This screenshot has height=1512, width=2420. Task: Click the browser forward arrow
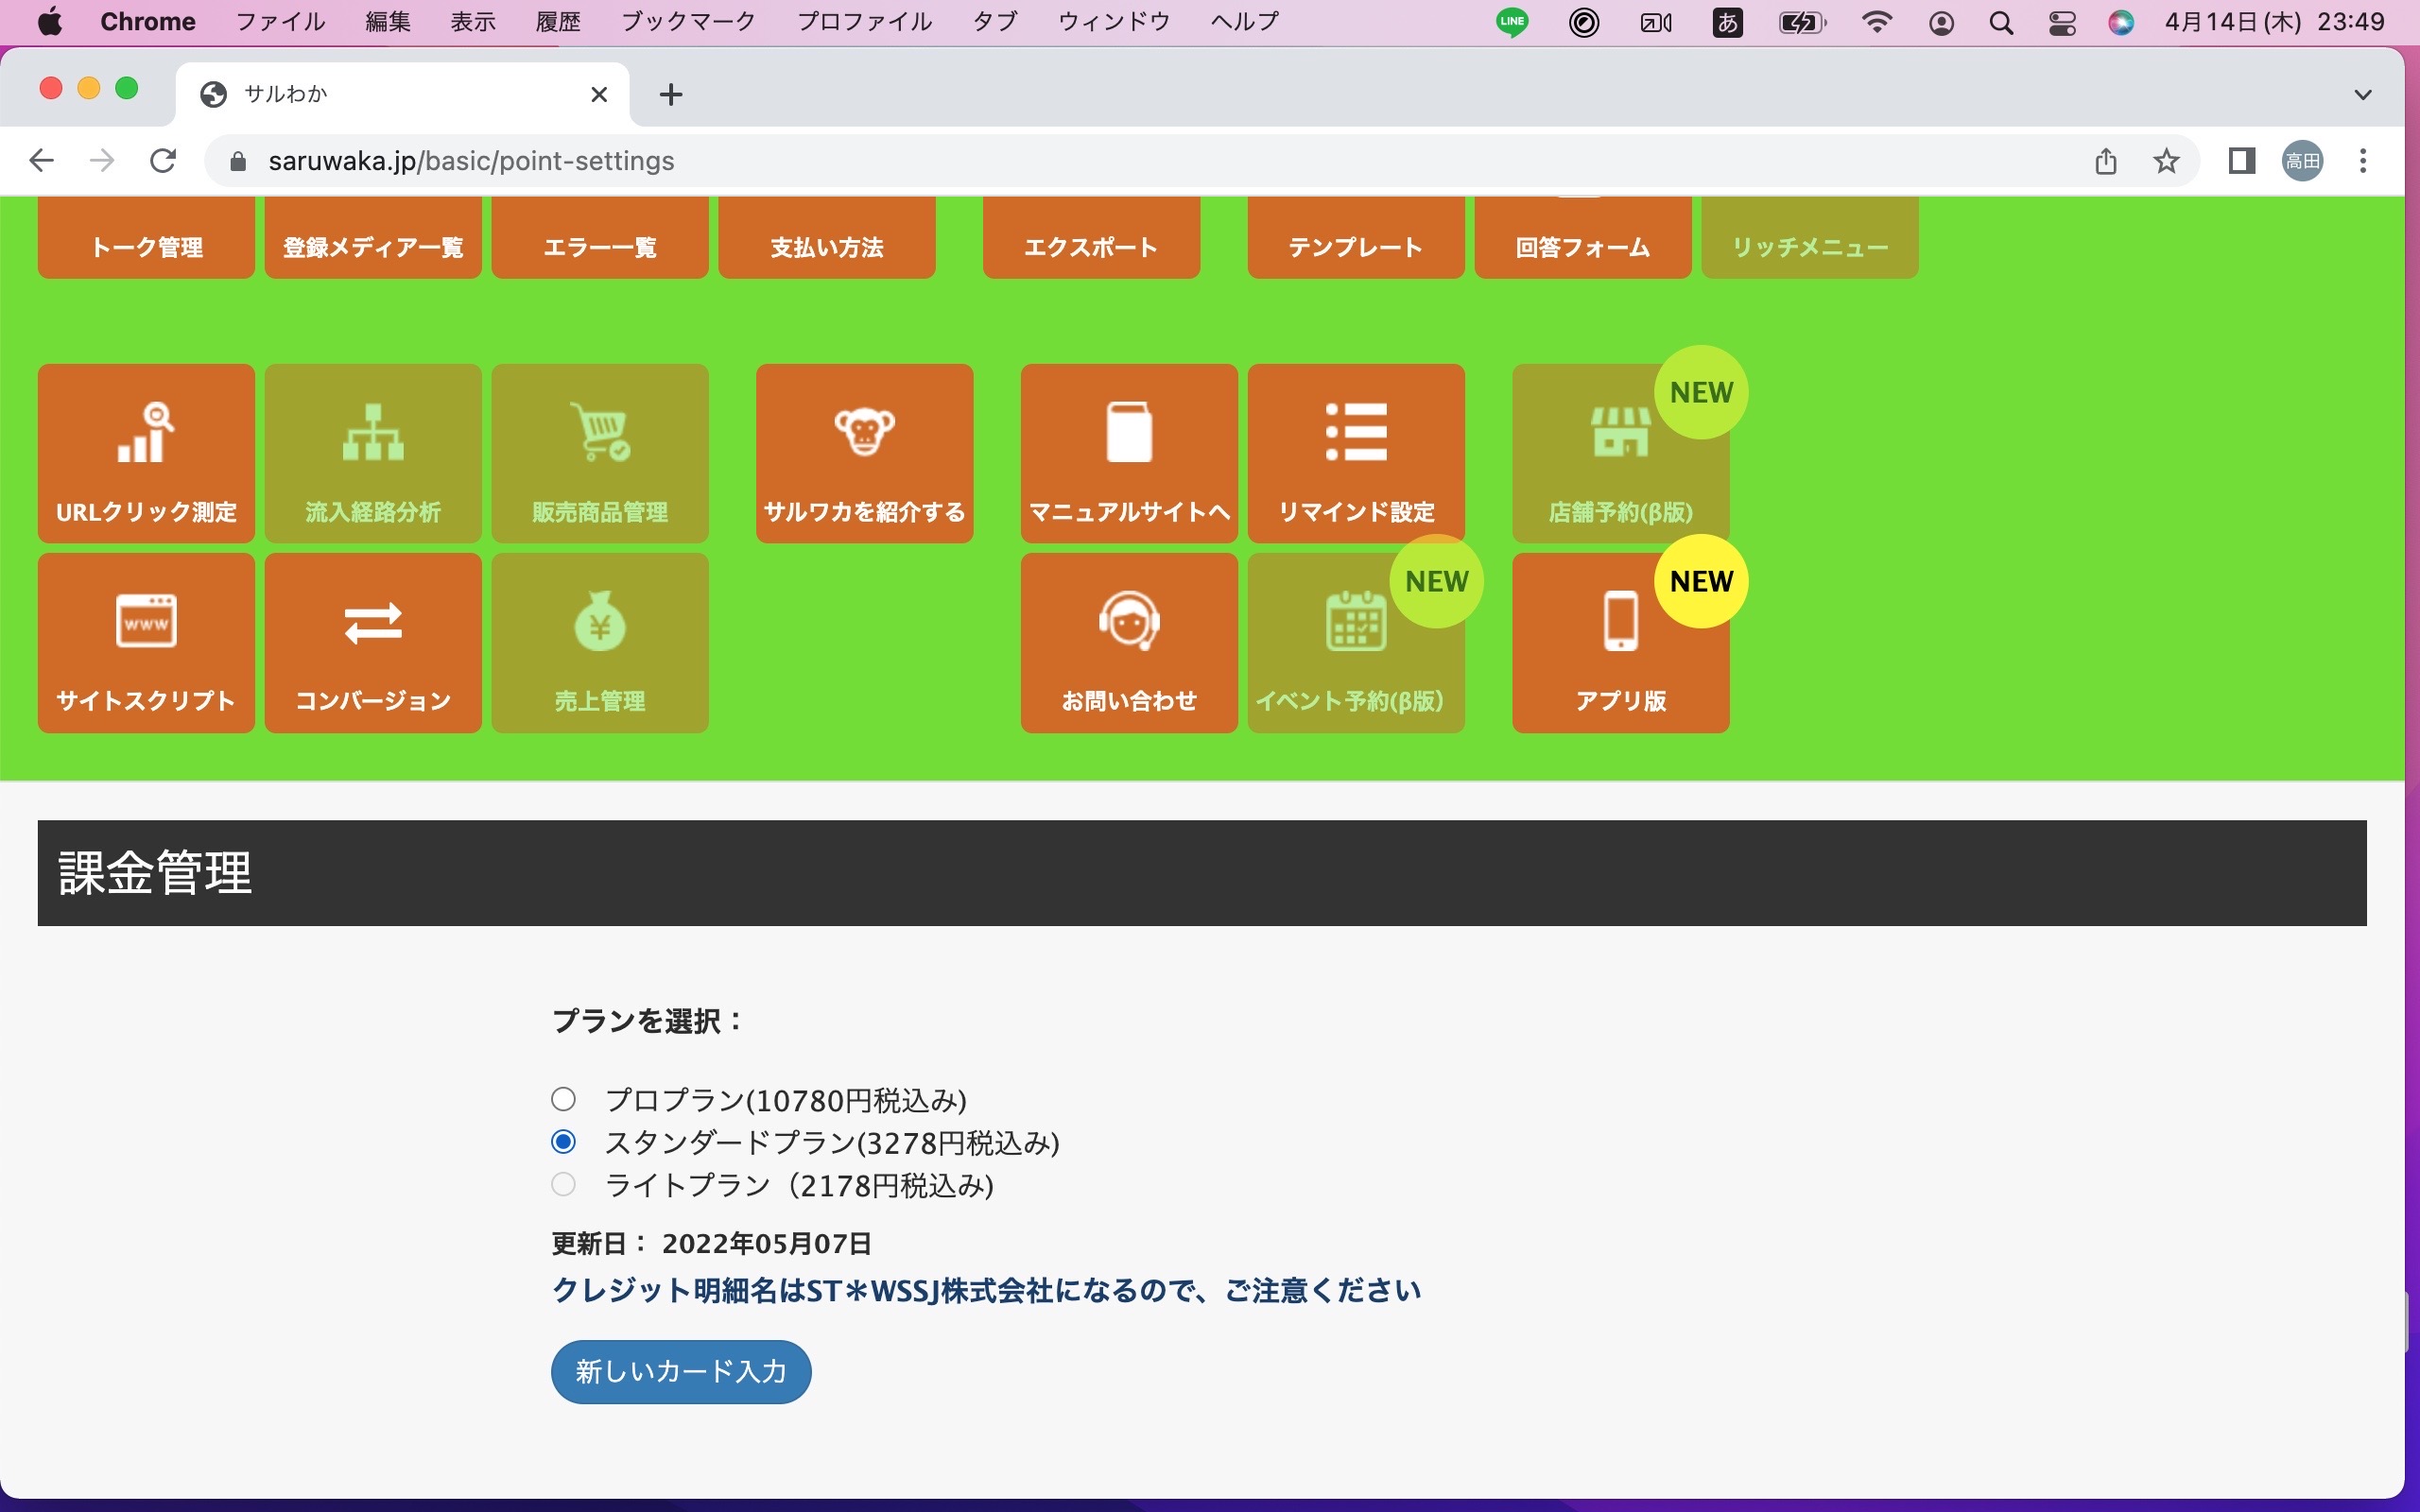tap(102, 161)
